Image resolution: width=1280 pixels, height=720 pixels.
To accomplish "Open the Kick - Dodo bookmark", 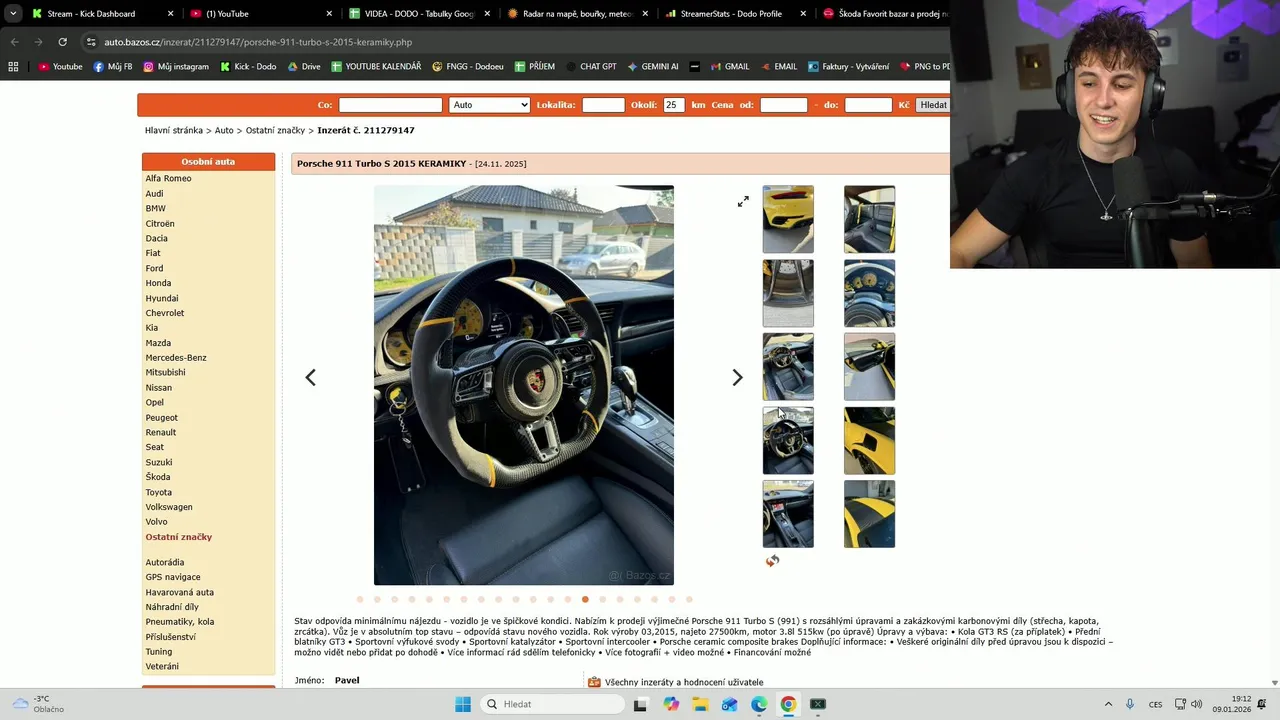I will 248,67.
